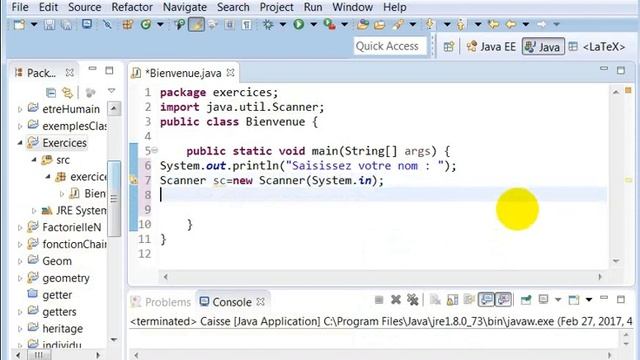
Task: Expand the etreHumain project
Action: 20,109
